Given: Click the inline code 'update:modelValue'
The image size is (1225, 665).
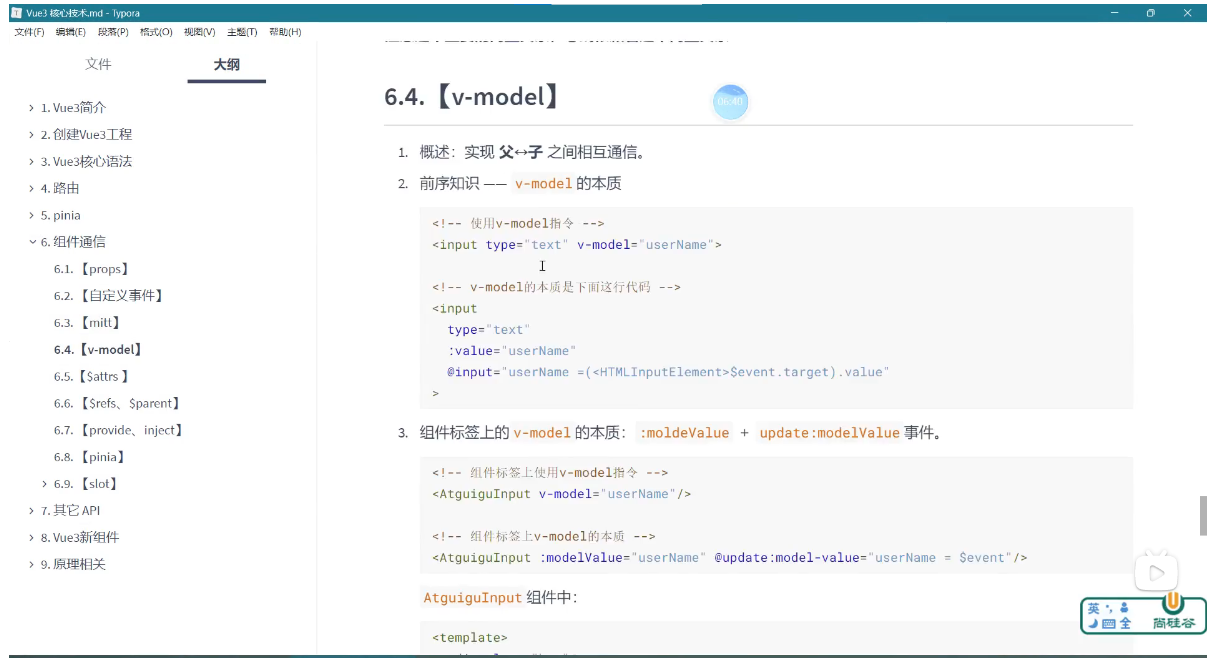Looking at the screenshot, I should point(829,433).
